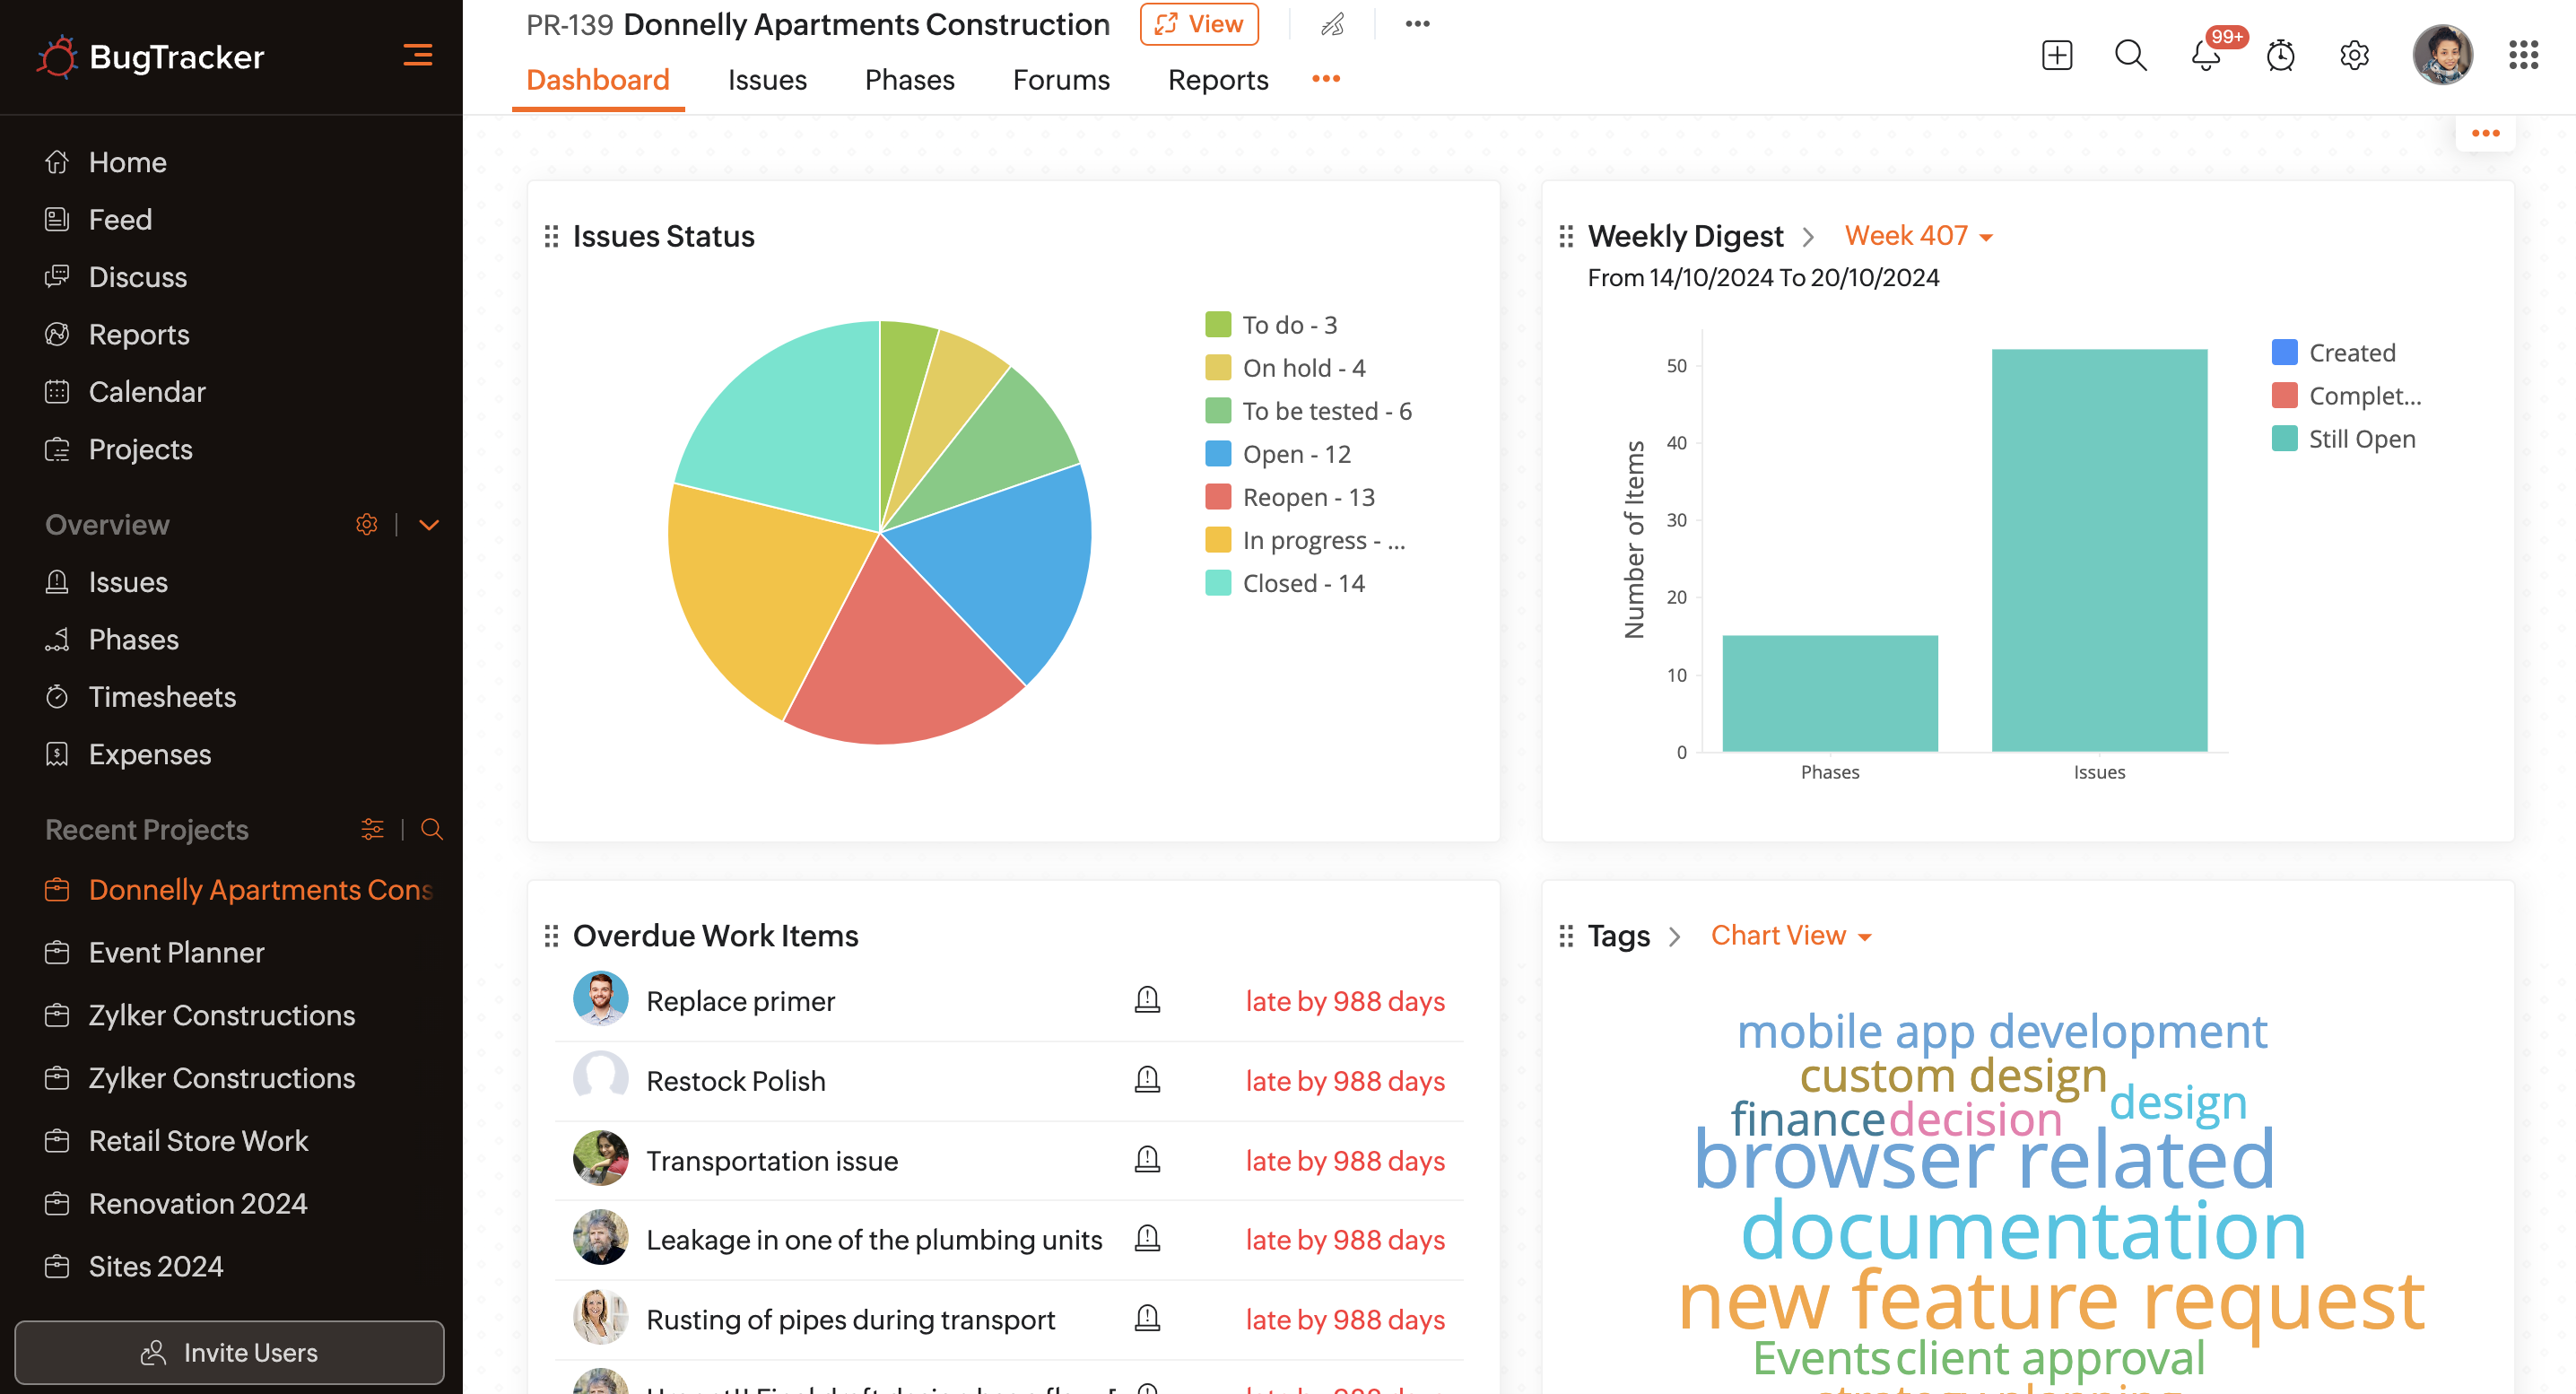
Task: Click the quick add plus icon
Action: 2056,55
